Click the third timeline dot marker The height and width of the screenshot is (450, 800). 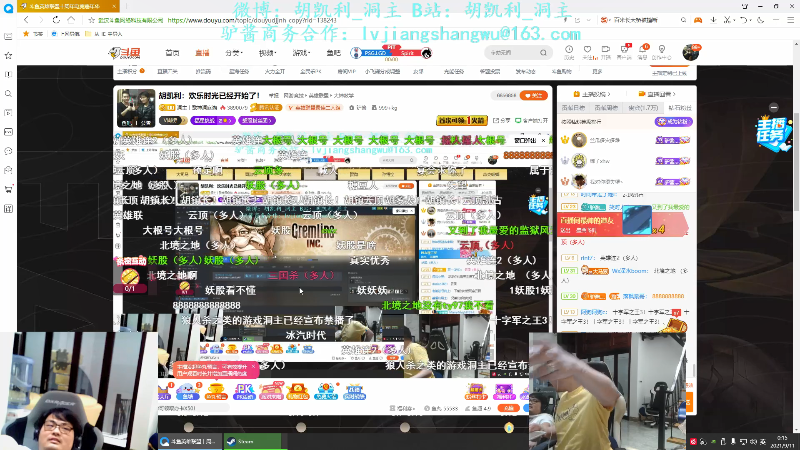[405, 427]
